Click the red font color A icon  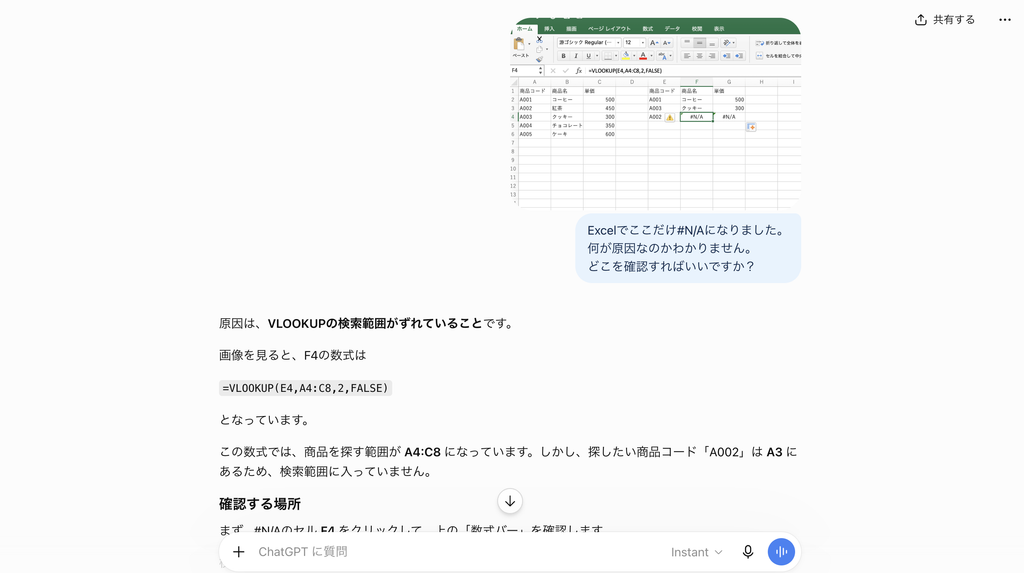(643, 56)
